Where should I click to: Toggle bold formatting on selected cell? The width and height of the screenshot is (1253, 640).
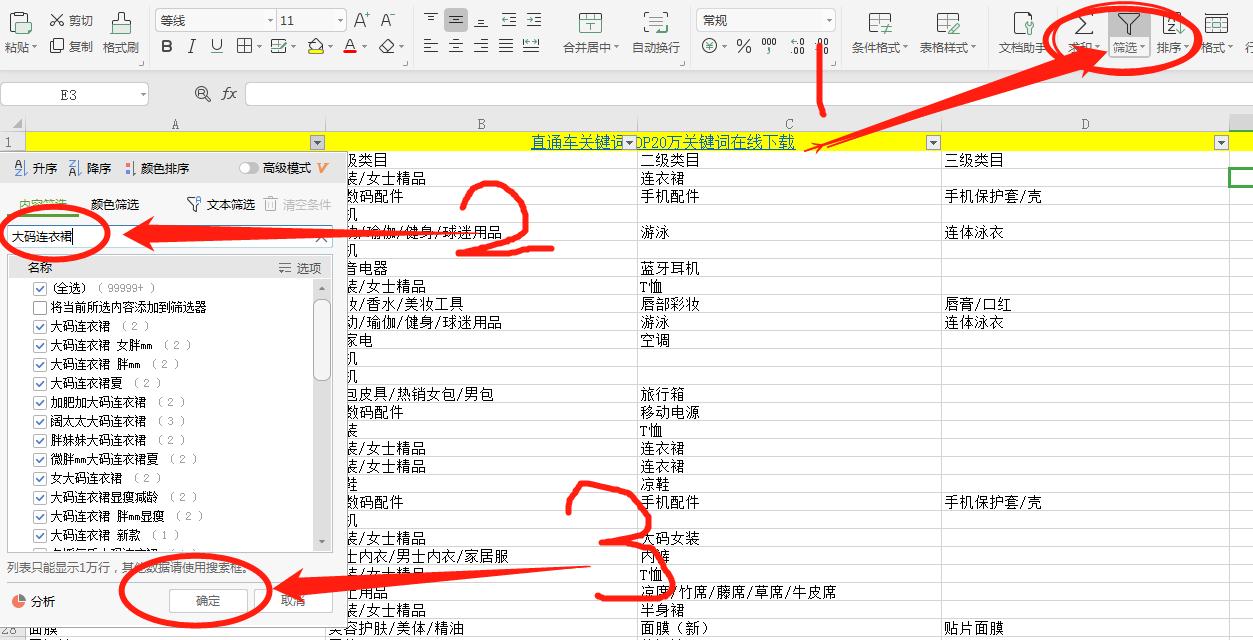tap(166, 46)
